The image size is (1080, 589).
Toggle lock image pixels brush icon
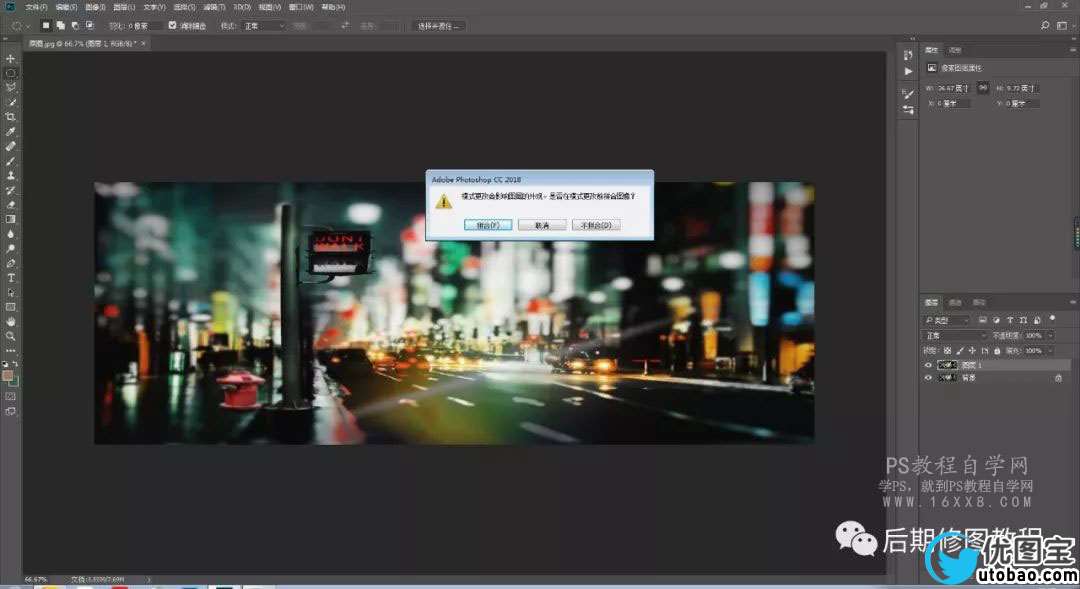click(959, 351)
